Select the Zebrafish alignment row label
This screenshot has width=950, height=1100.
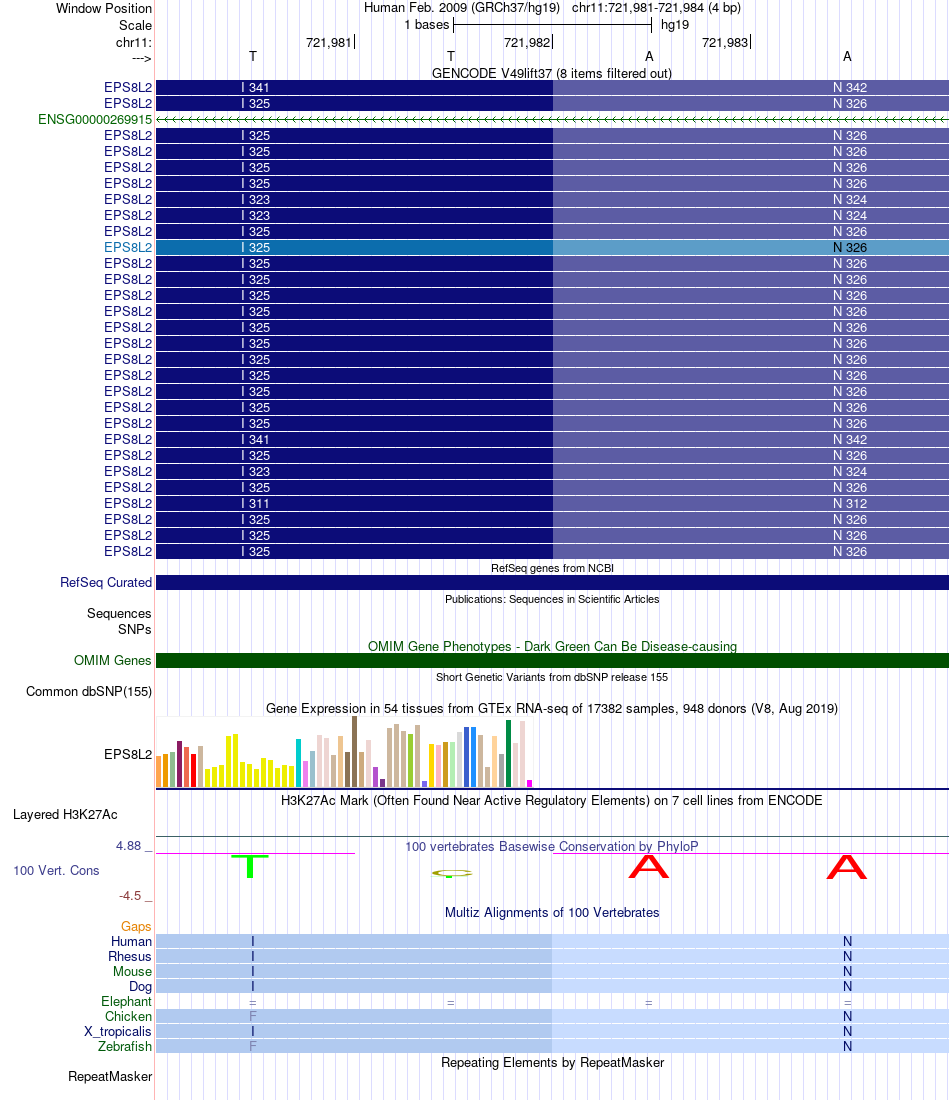[x=125, y=1047]
